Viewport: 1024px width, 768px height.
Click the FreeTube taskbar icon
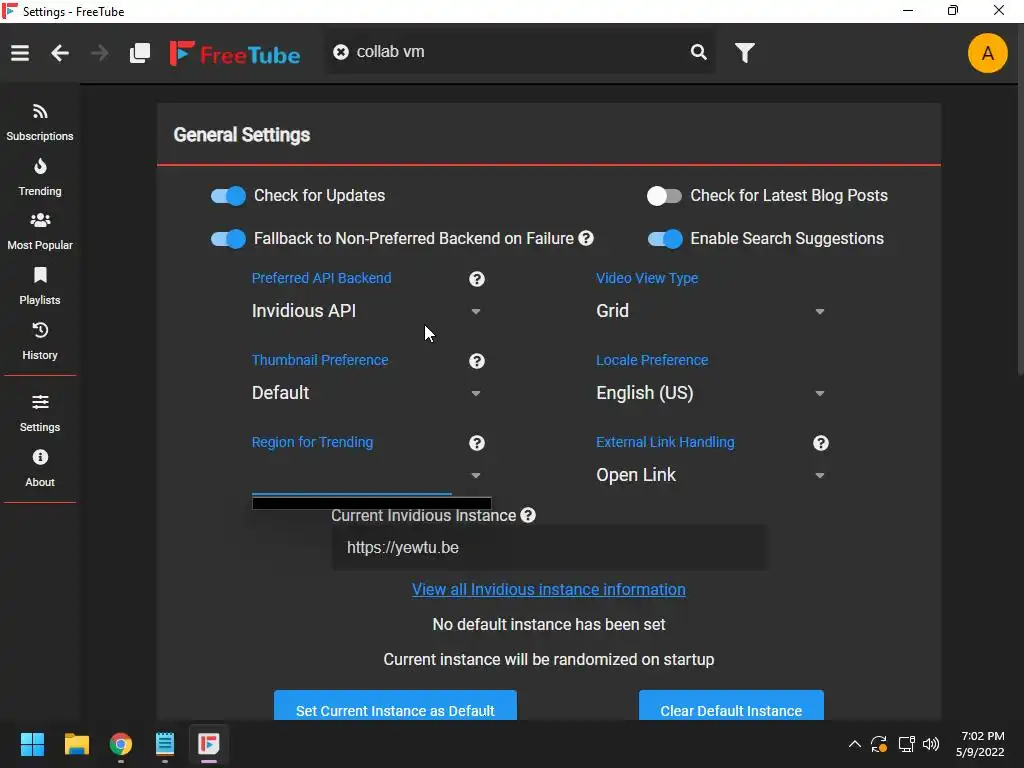tap(209, 744)
